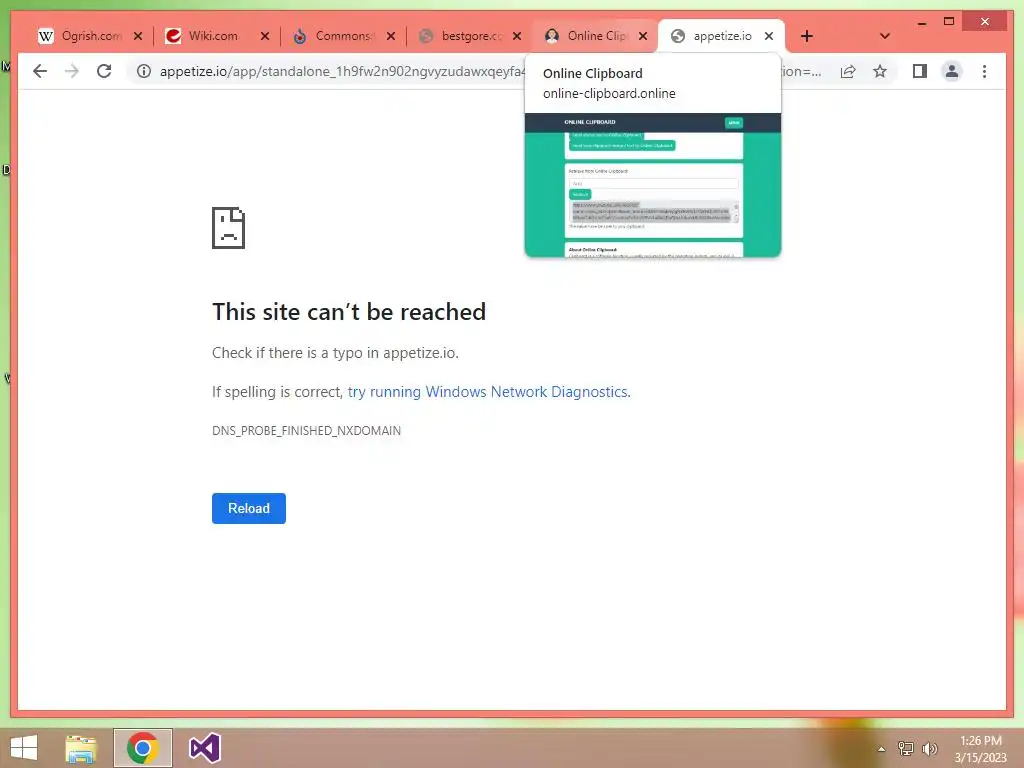View site information icon in address bar

144,71
